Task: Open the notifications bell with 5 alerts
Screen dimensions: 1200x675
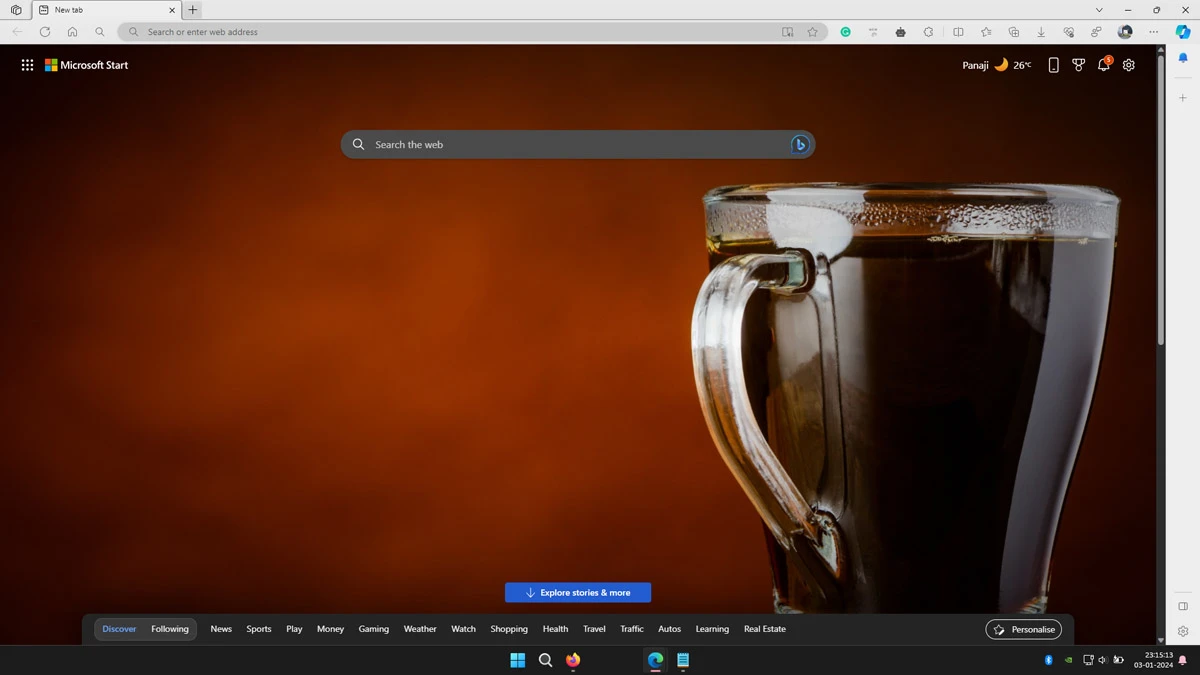Action: point(1103,64)
